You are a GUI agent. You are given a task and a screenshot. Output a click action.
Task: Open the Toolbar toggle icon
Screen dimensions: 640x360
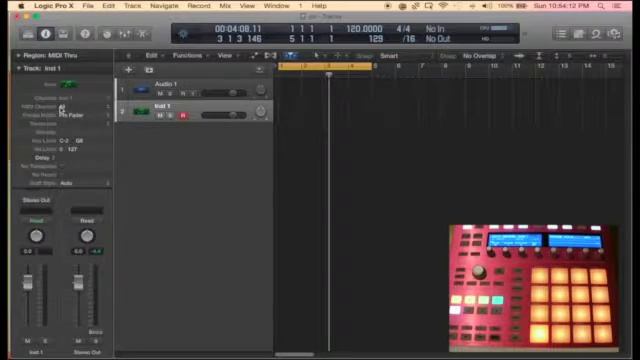point(63,34)
